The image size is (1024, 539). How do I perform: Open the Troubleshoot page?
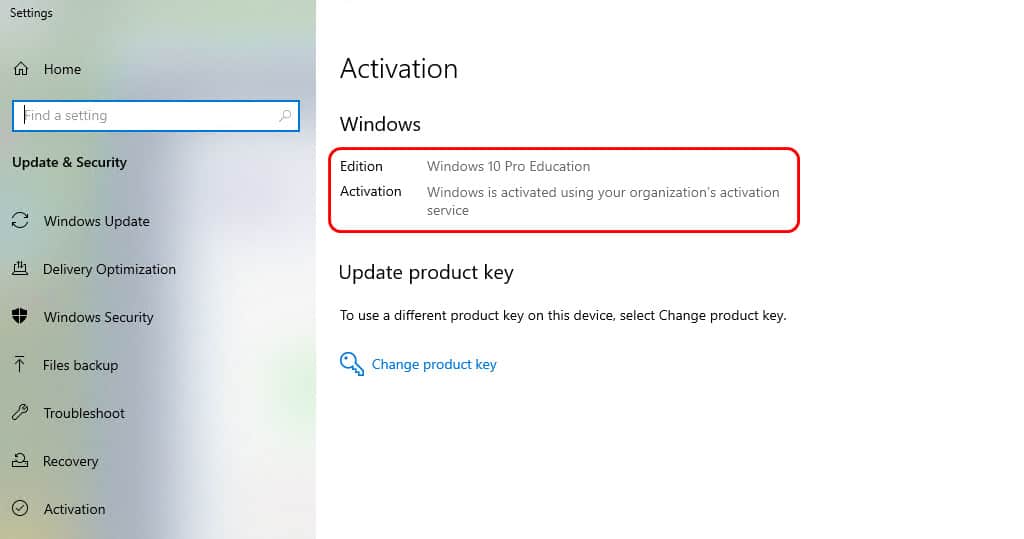click(84, 413)
